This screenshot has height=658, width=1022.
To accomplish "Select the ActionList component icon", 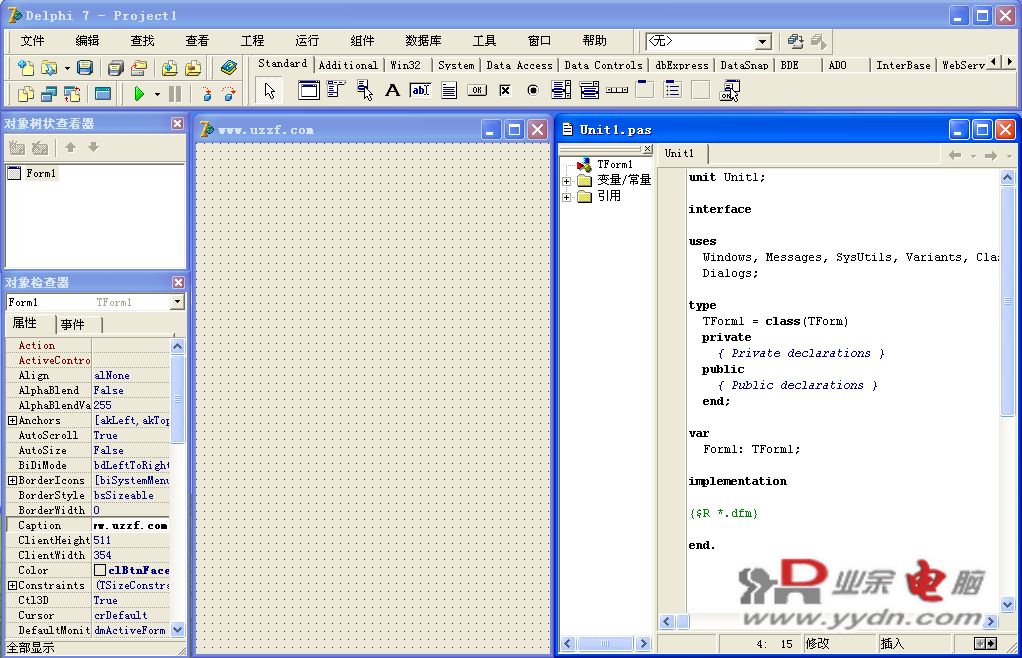I will click(729, 90).
